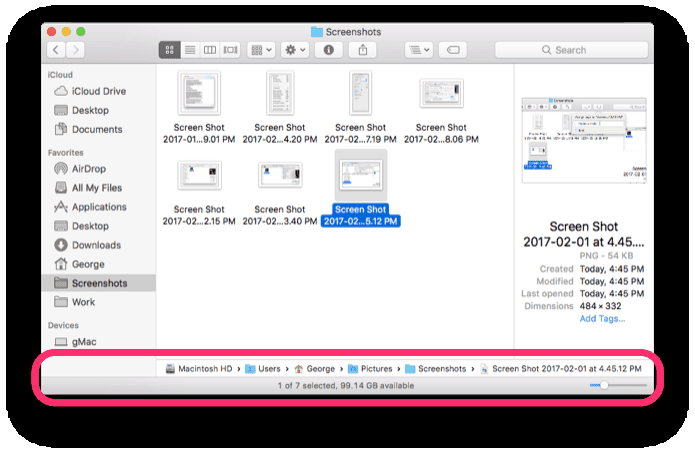Open the item arrangement dropdown
The height and width of the screenshot is (453, 695).
point(262,50)
